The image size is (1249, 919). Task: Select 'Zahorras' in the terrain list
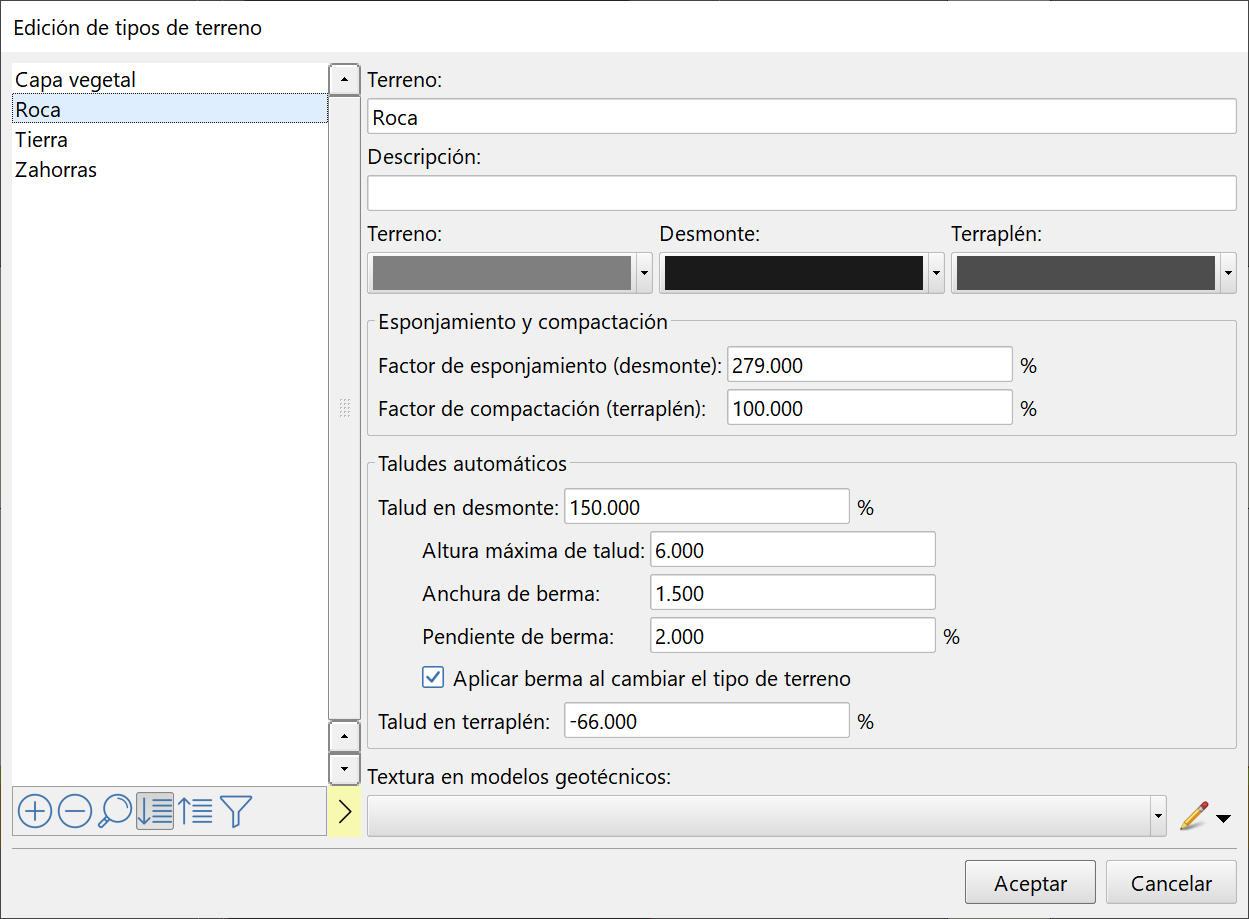point(56,170)
